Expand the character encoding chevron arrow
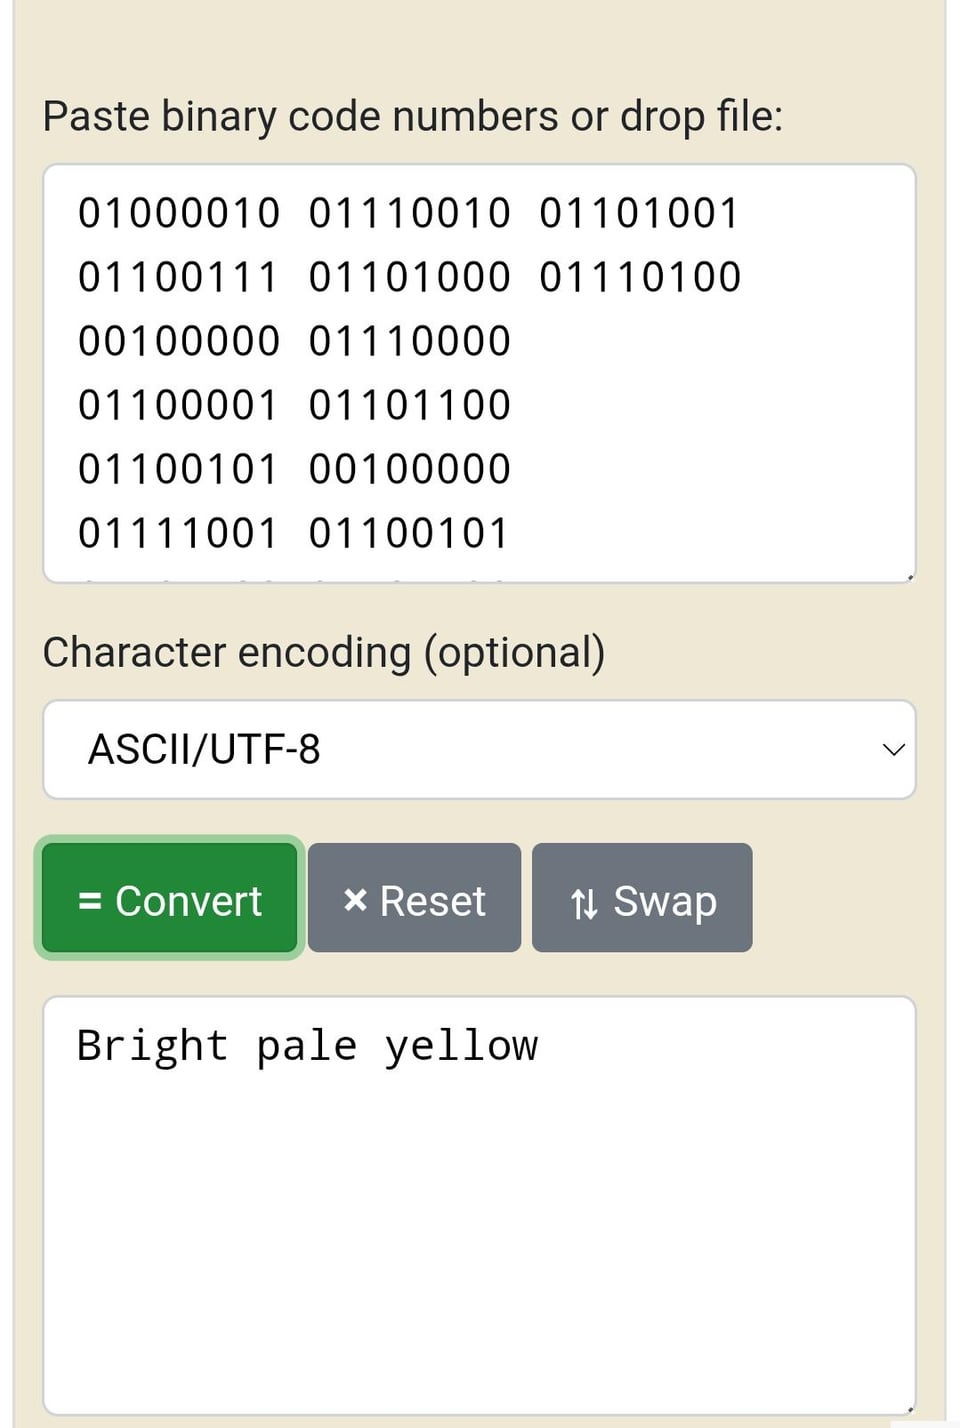The width and height of the screenshot is (960, 1428). click(893, 749)
